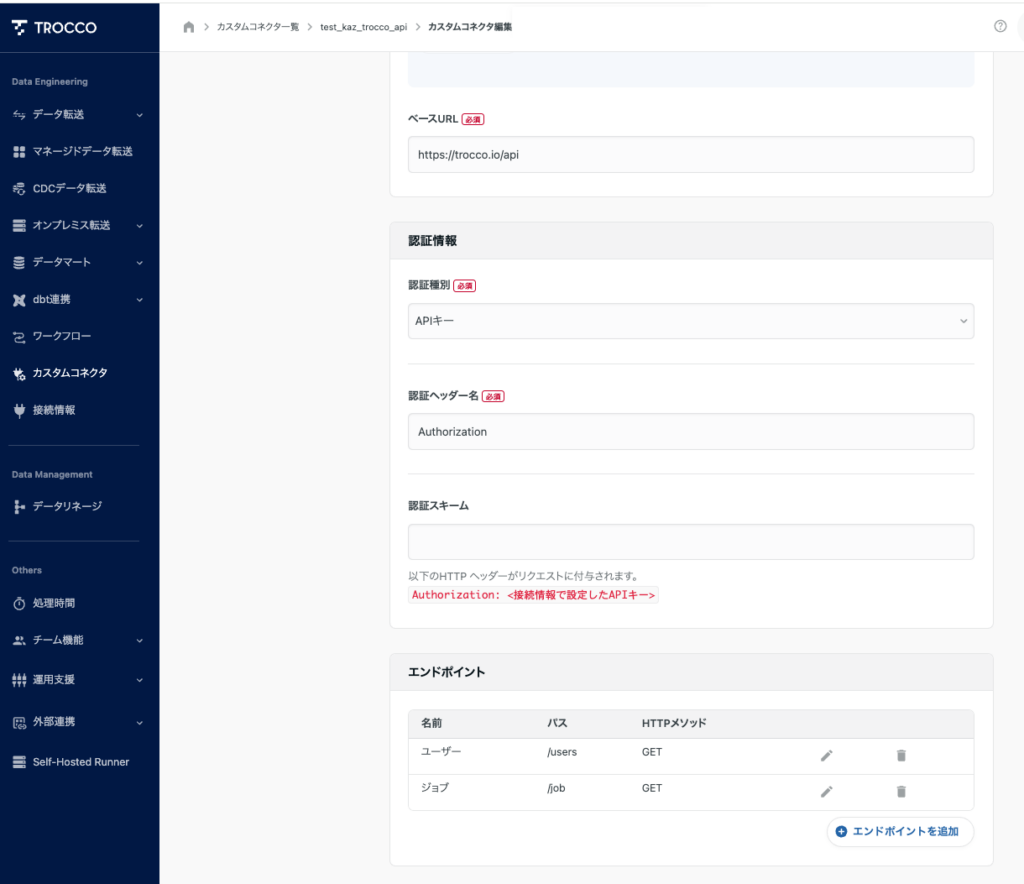
Task: Open test_kaz_trocco_api breadcrumb link
Action: pyautogui.click(x=363, y=27)
